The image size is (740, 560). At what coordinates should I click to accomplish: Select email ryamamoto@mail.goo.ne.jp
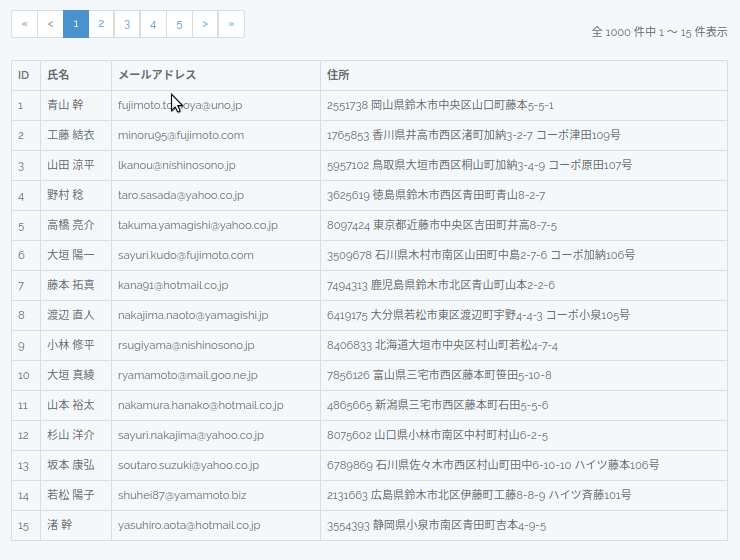pos(188,376)
